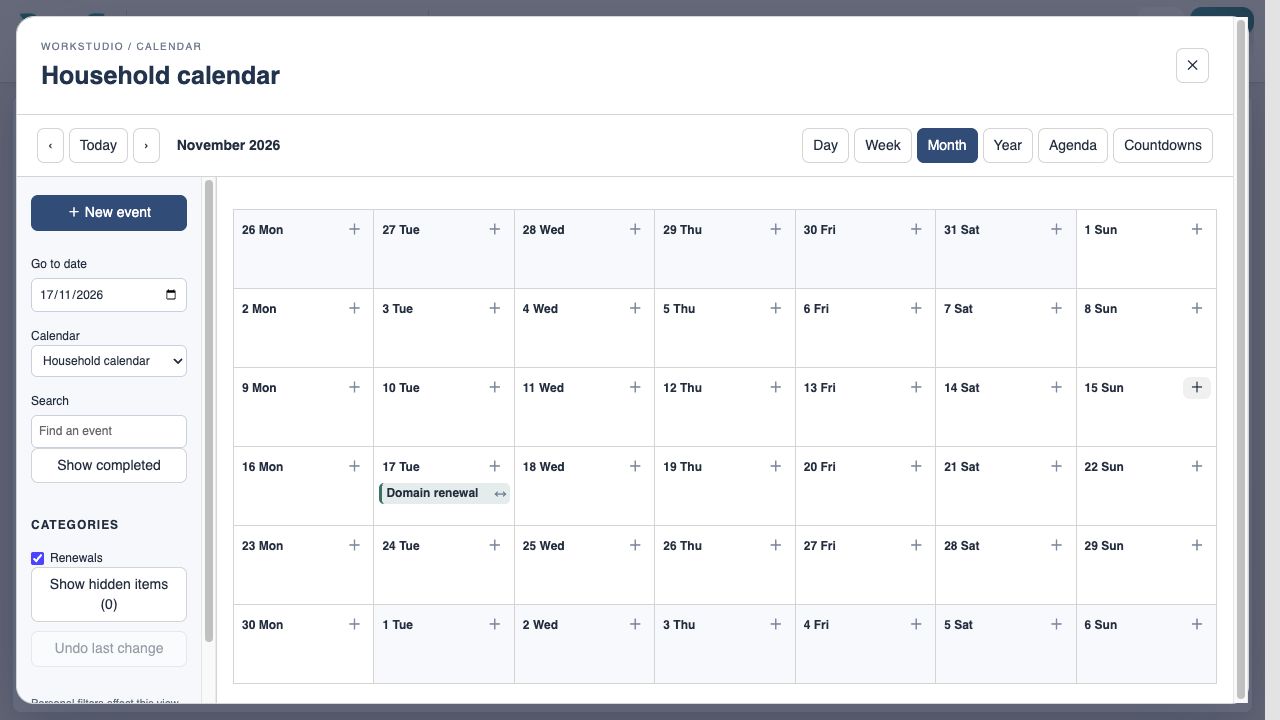The width and height of the screenshot is (1280, 720).
Task: Toggle Show completed
Action: (109, 465)
